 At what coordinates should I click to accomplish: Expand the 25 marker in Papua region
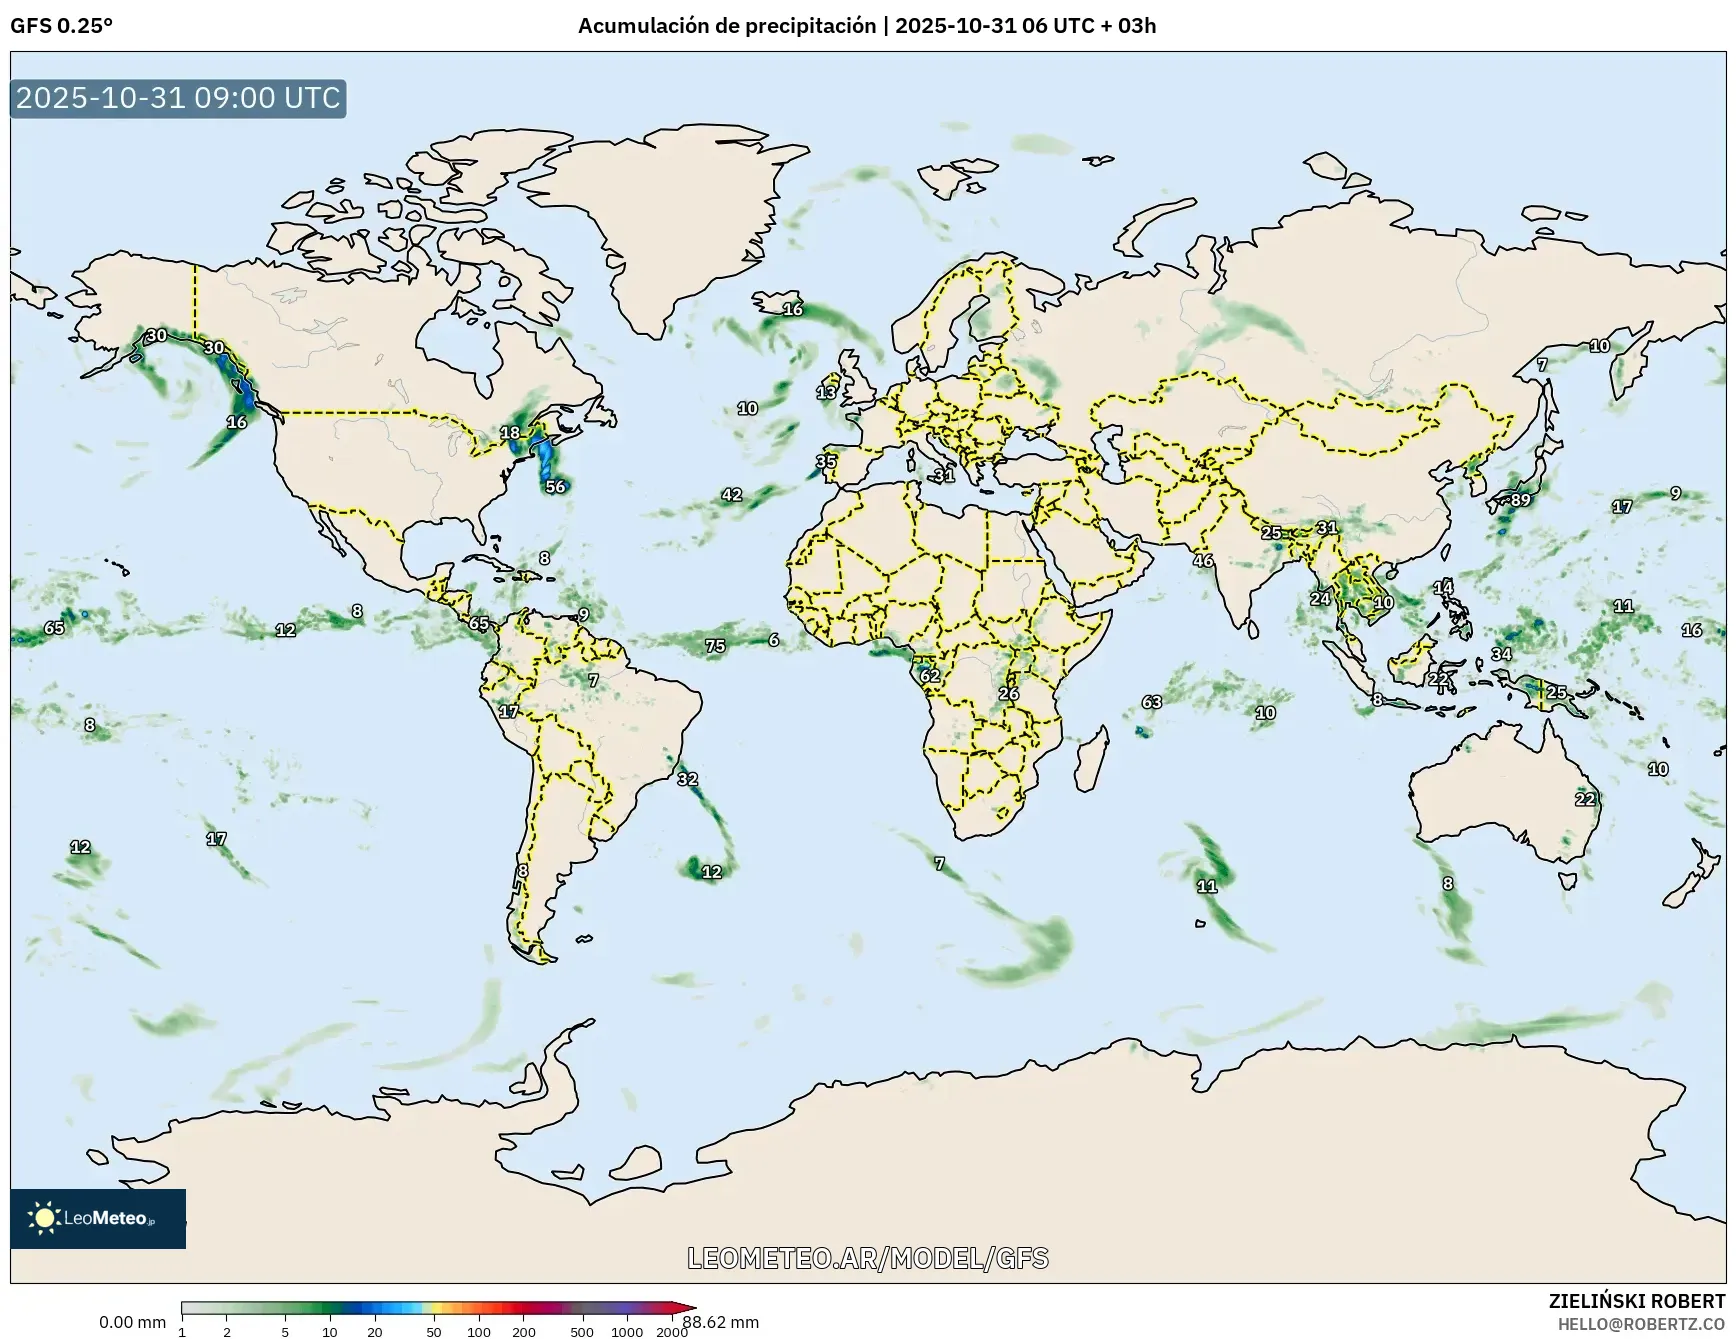(x=1558, y=692)
